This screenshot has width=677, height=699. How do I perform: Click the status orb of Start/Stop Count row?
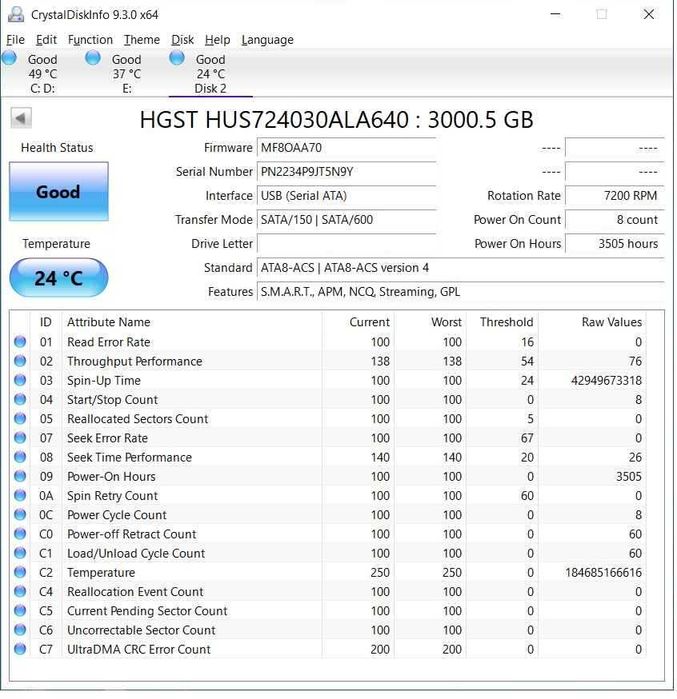[20, 399]
